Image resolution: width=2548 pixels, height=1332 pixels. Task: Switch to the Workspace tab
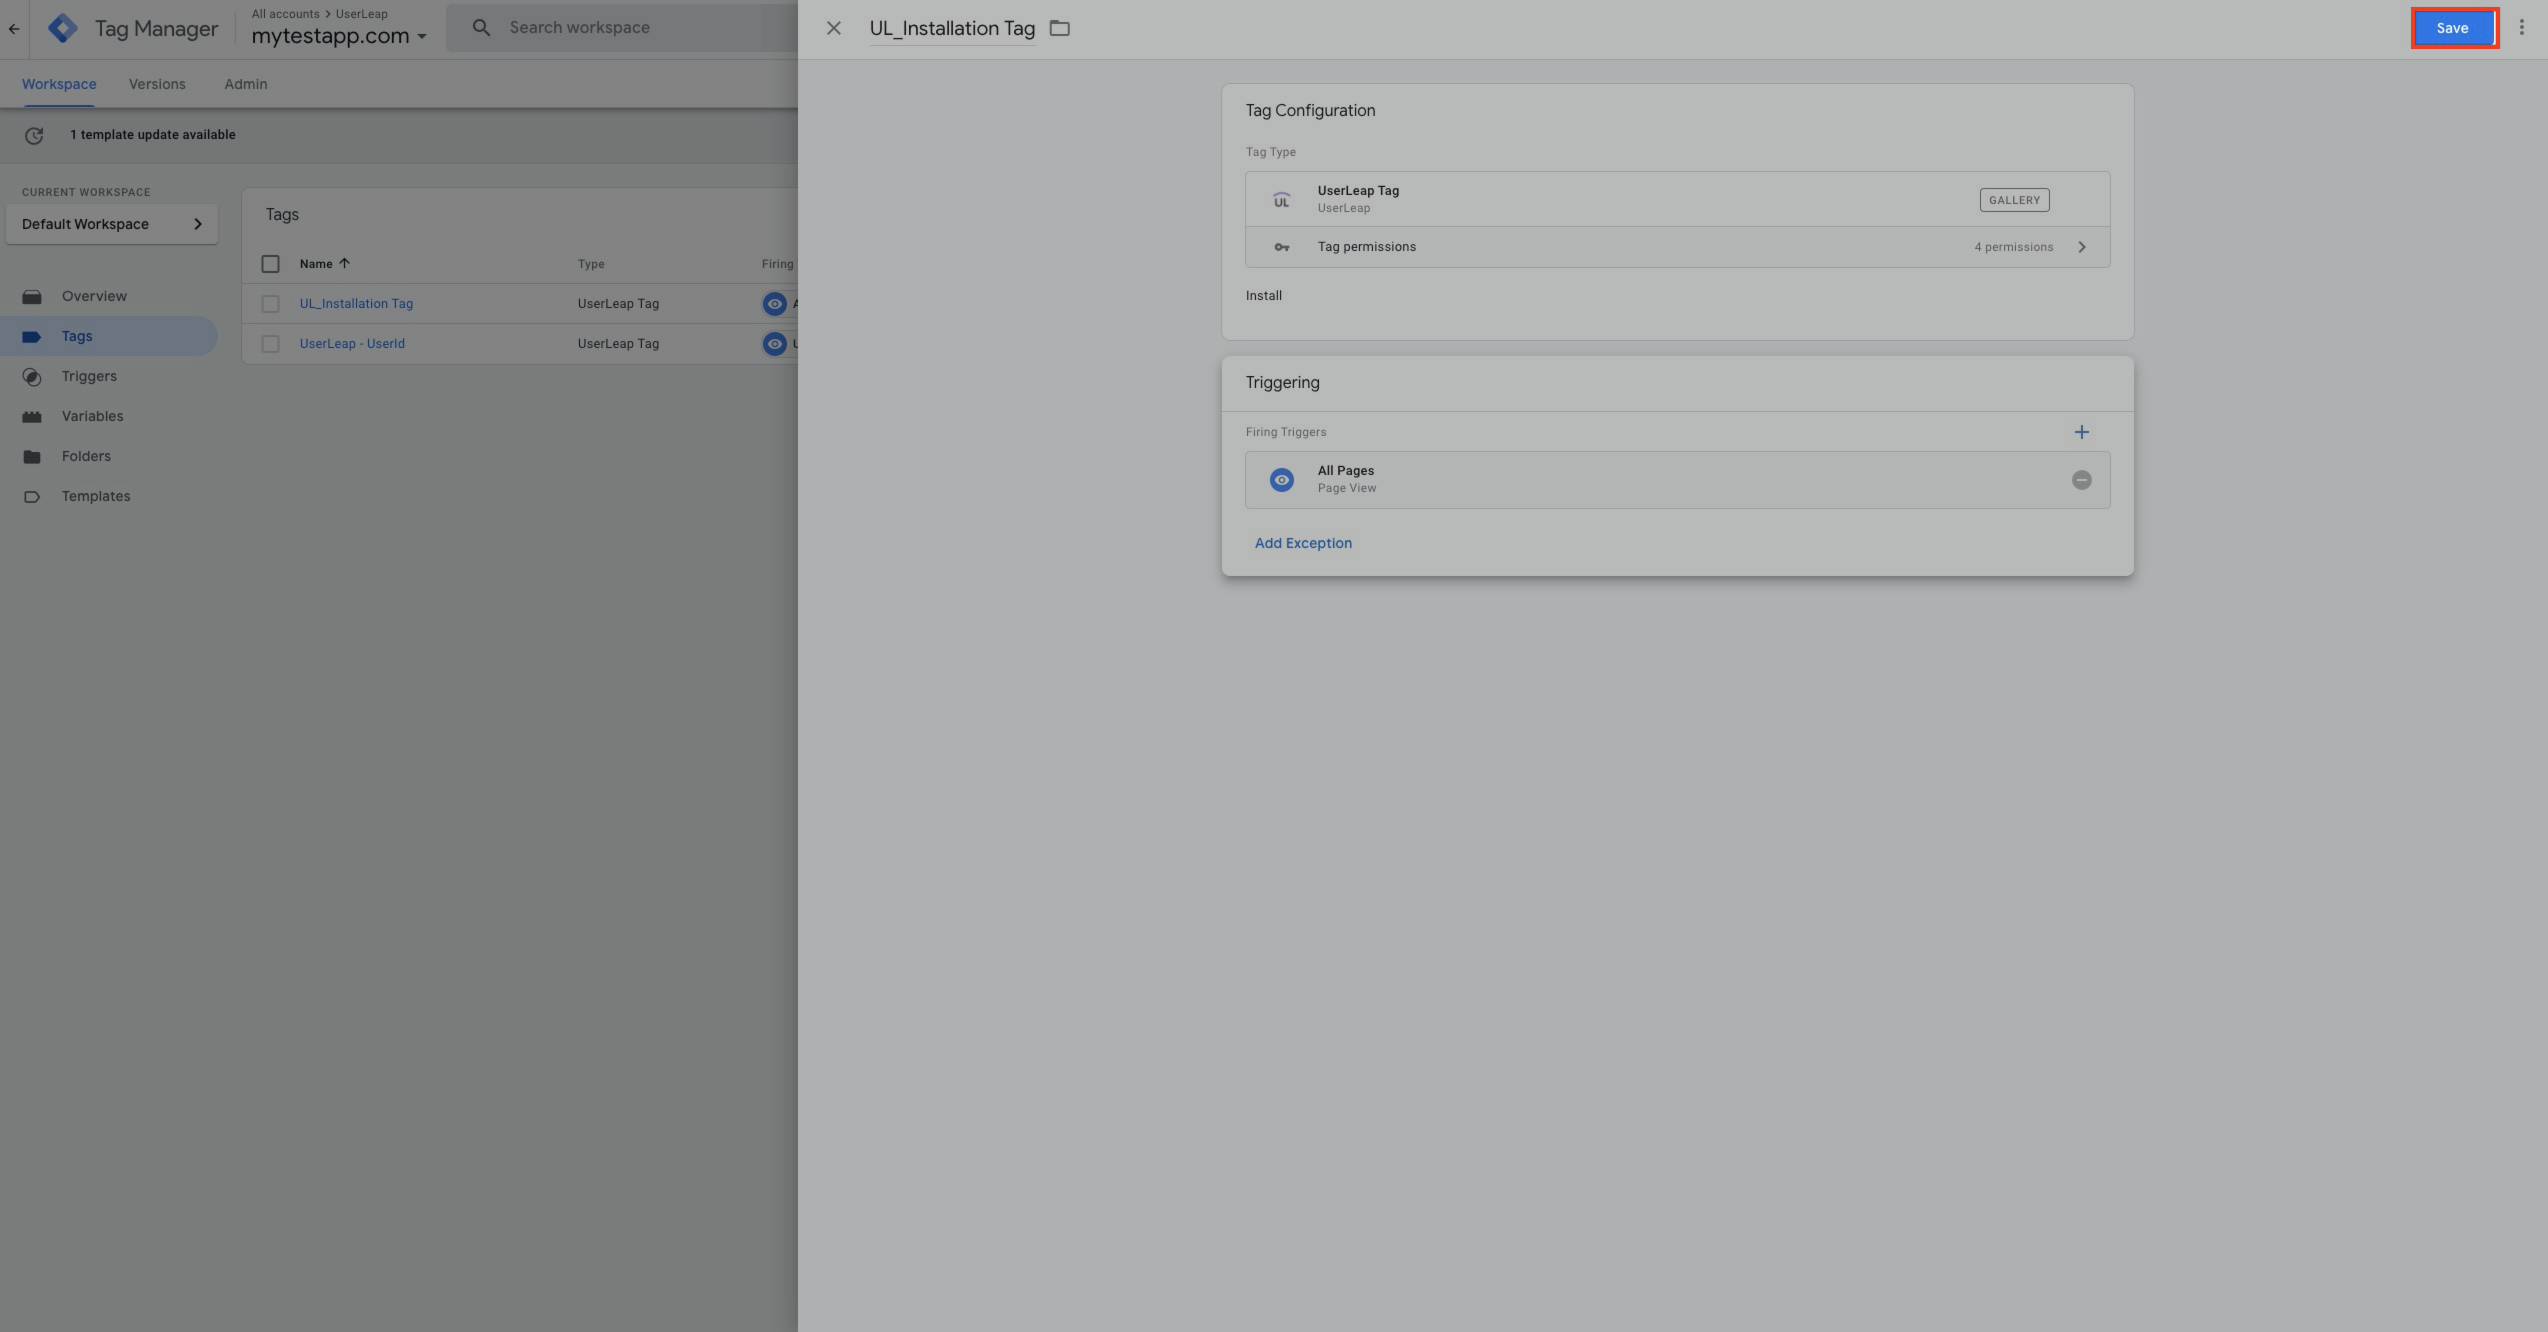tap(59, 84)
